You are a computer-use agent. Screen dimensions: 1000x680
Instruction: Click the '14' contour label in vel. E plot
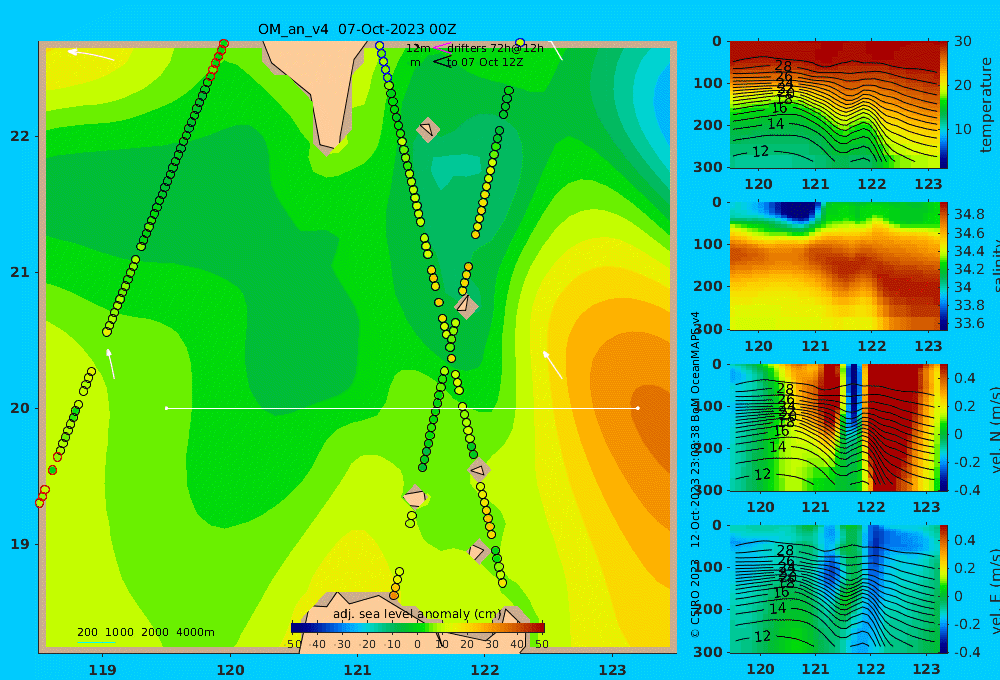[777, 609]
